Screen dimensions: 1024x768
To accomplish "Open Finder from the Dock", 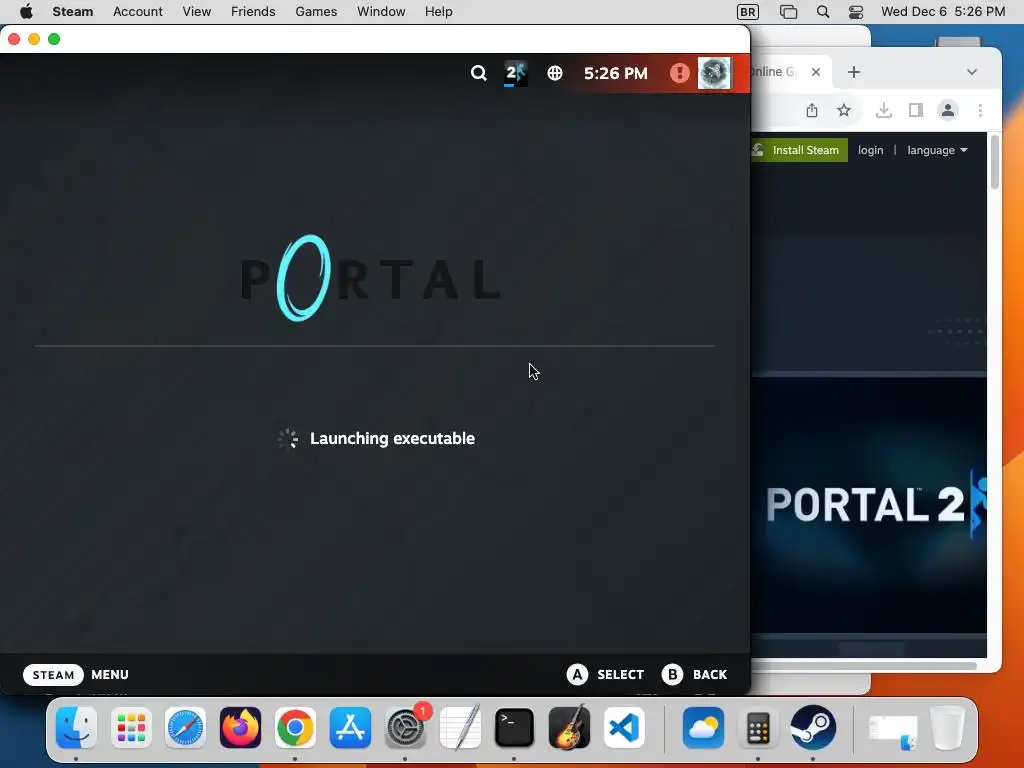I will (x=76, y=728).
